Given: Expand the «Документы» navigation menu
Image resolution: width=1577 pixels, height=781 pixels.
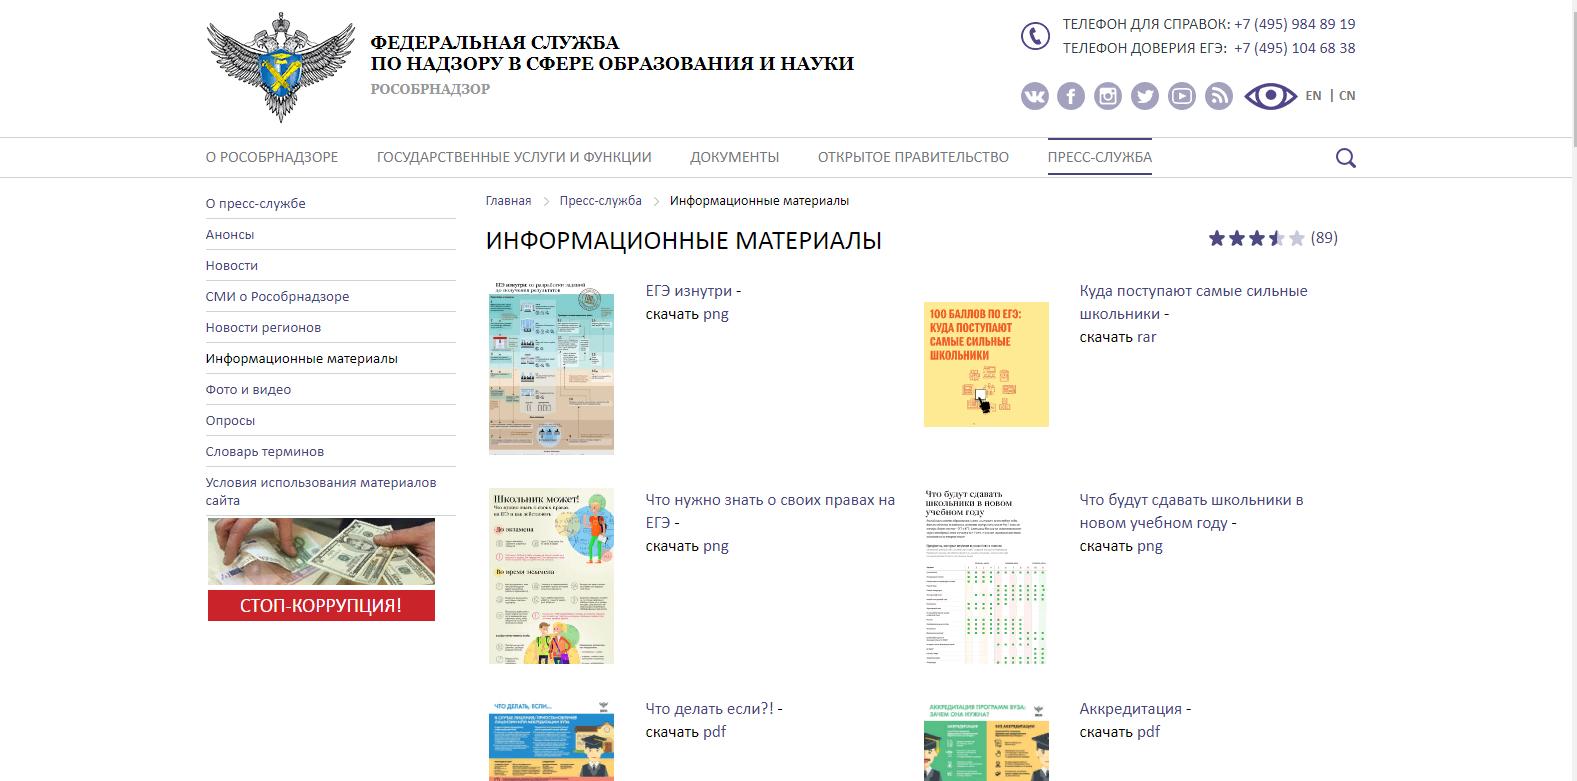Looking at the screenshot, I should point(734,157).
